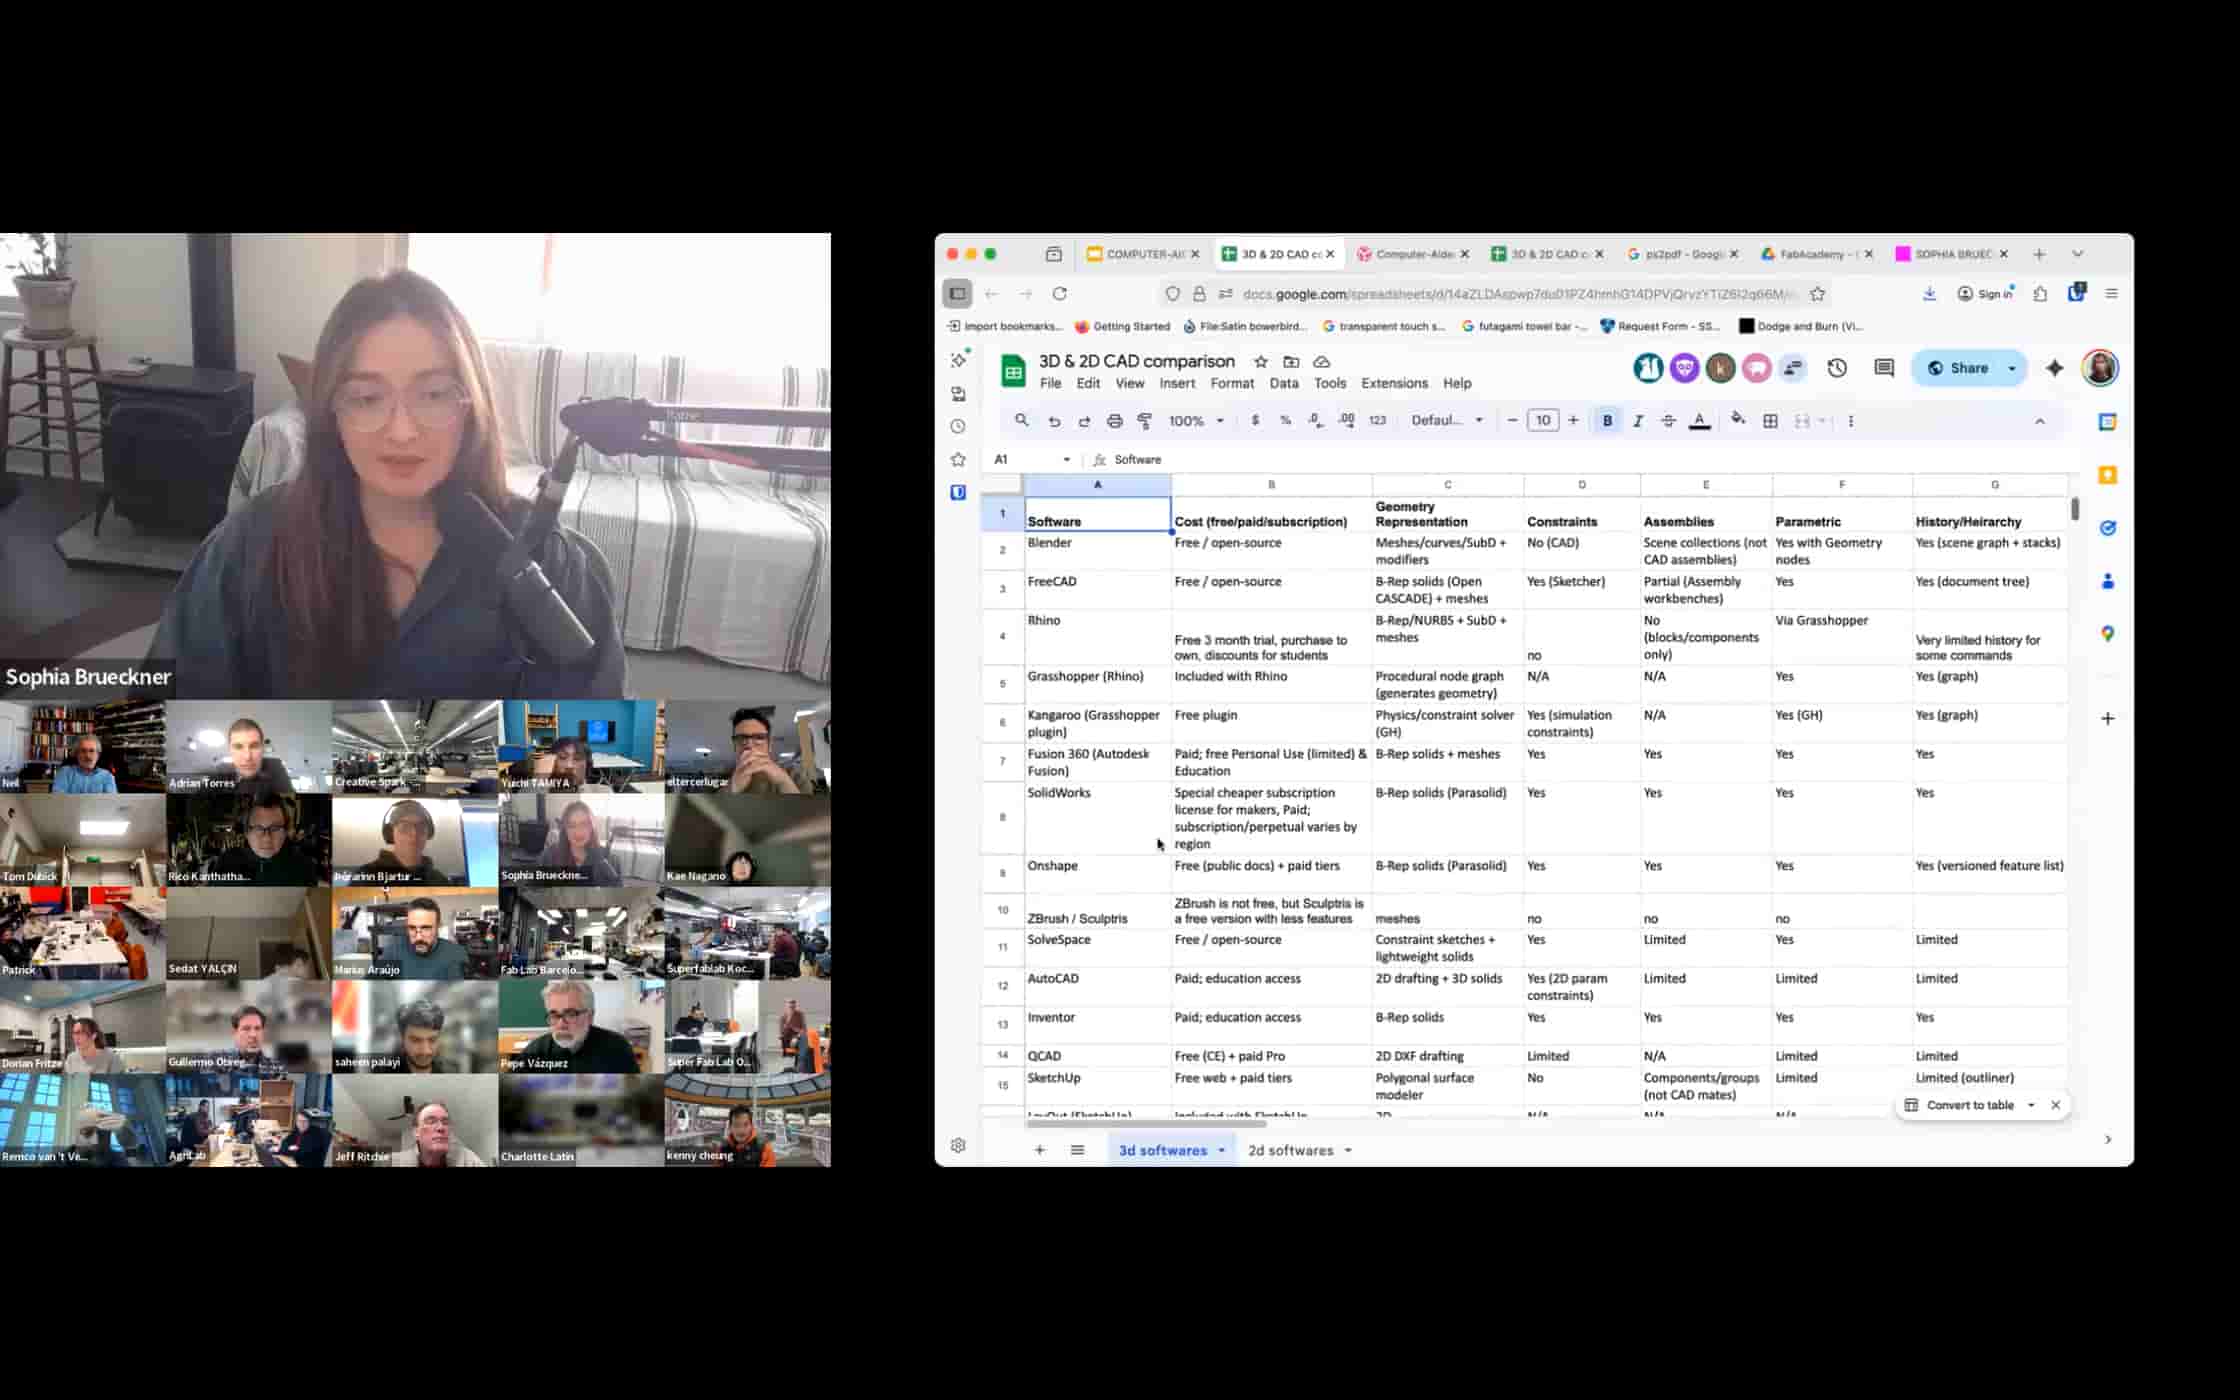This screenshot has height=1400, width=2240.
Task: Star the 3D & 2D CAD comparison document
Action: pos(1261,361)
